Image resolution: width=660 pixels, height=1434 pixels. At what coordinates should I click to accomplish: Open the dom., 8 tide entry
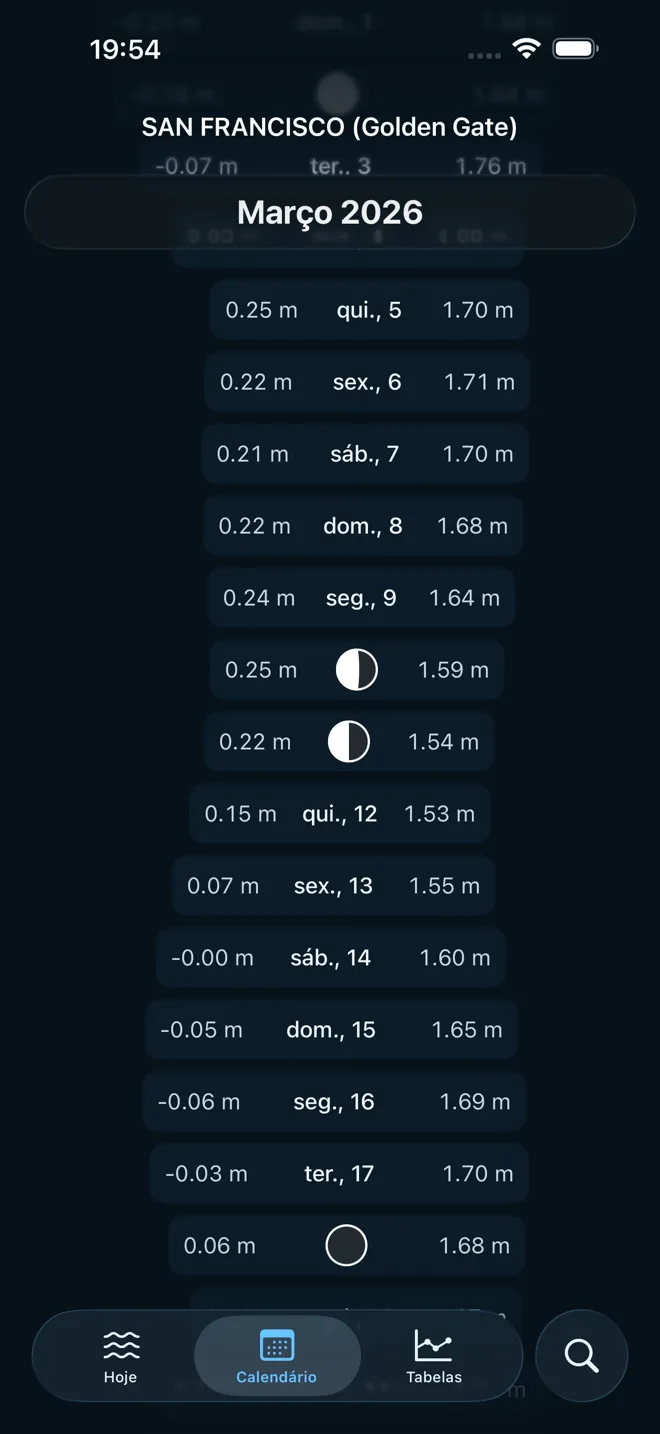[x=362, y=525]
